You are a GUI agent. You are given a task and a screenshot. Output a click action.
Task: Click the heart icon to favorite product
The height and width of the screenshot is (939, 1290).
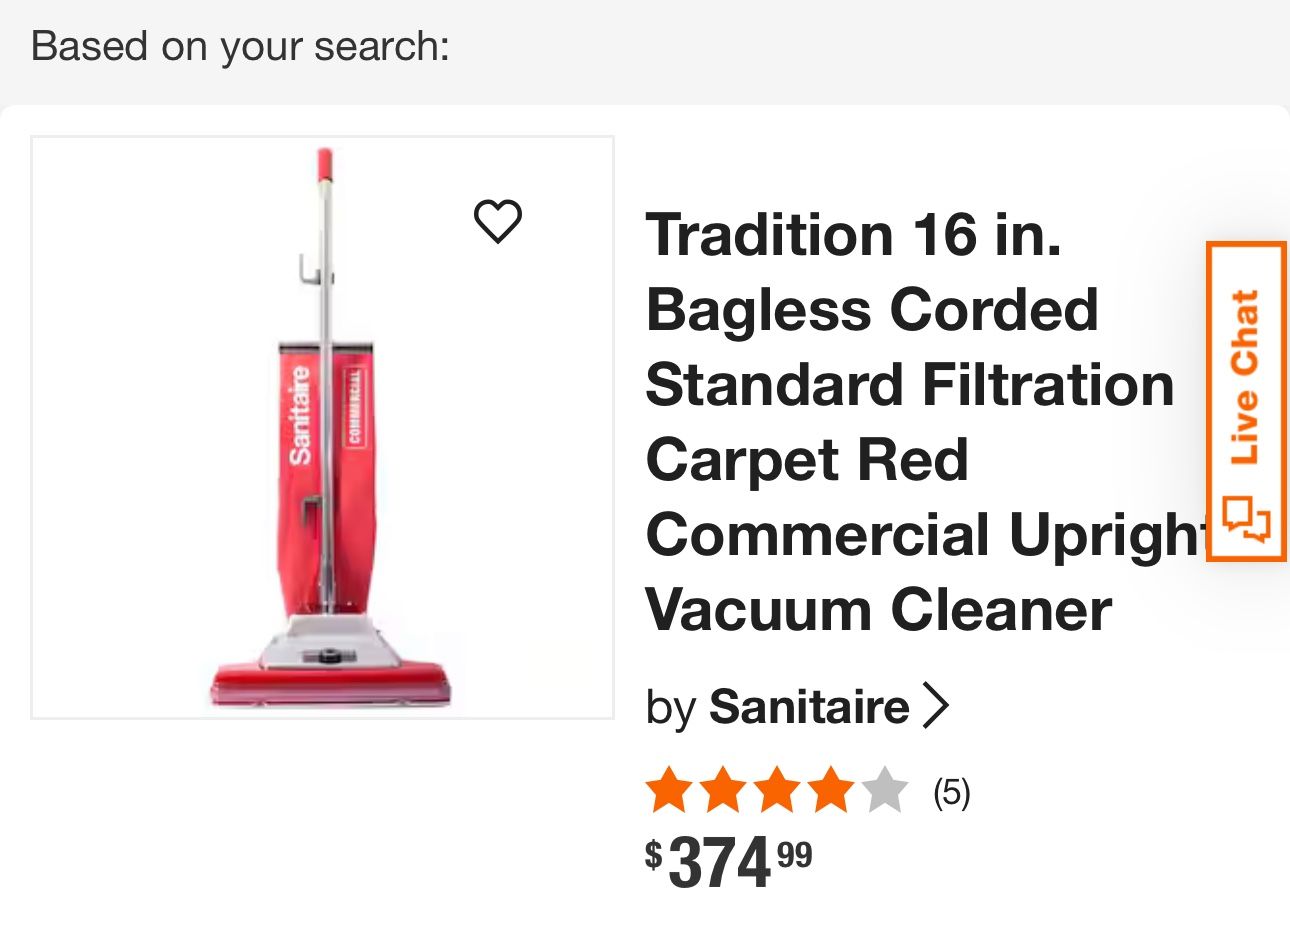[x=497, y=221]
